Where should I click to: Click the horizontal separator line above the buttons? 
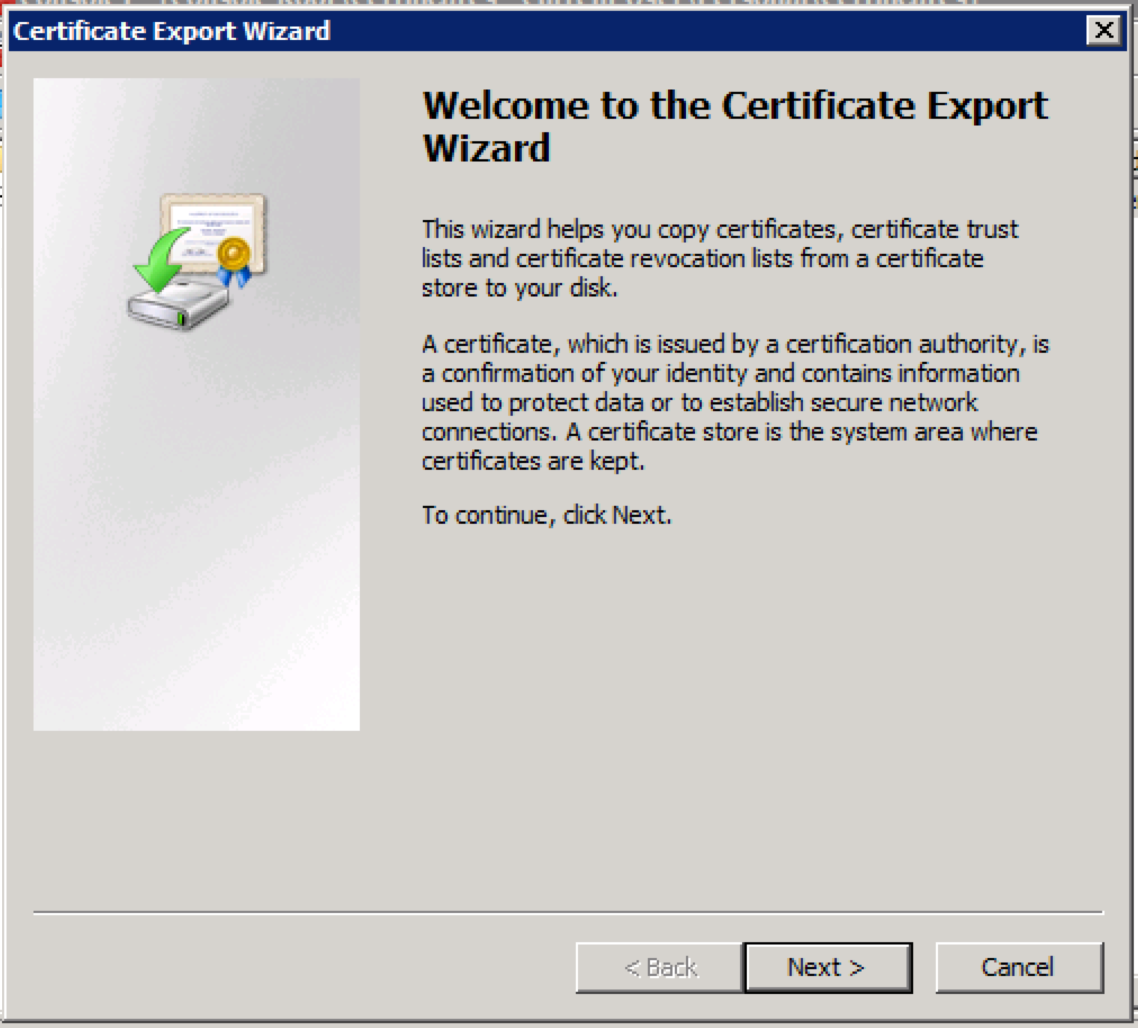567,912
